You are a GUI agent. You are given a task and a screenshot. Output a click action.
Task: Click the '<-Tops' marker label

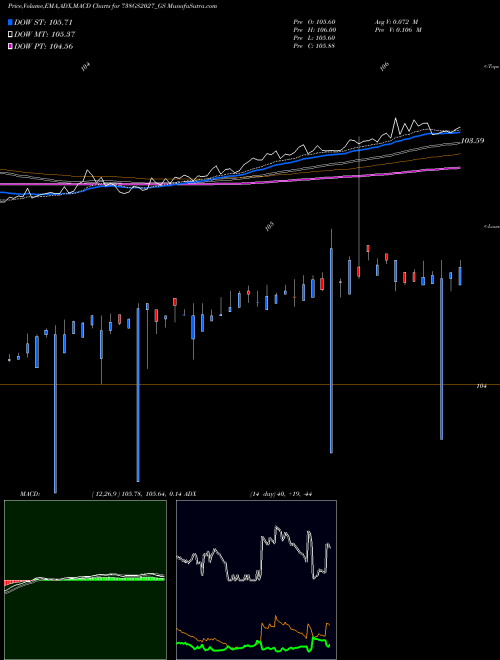point(492,67)
